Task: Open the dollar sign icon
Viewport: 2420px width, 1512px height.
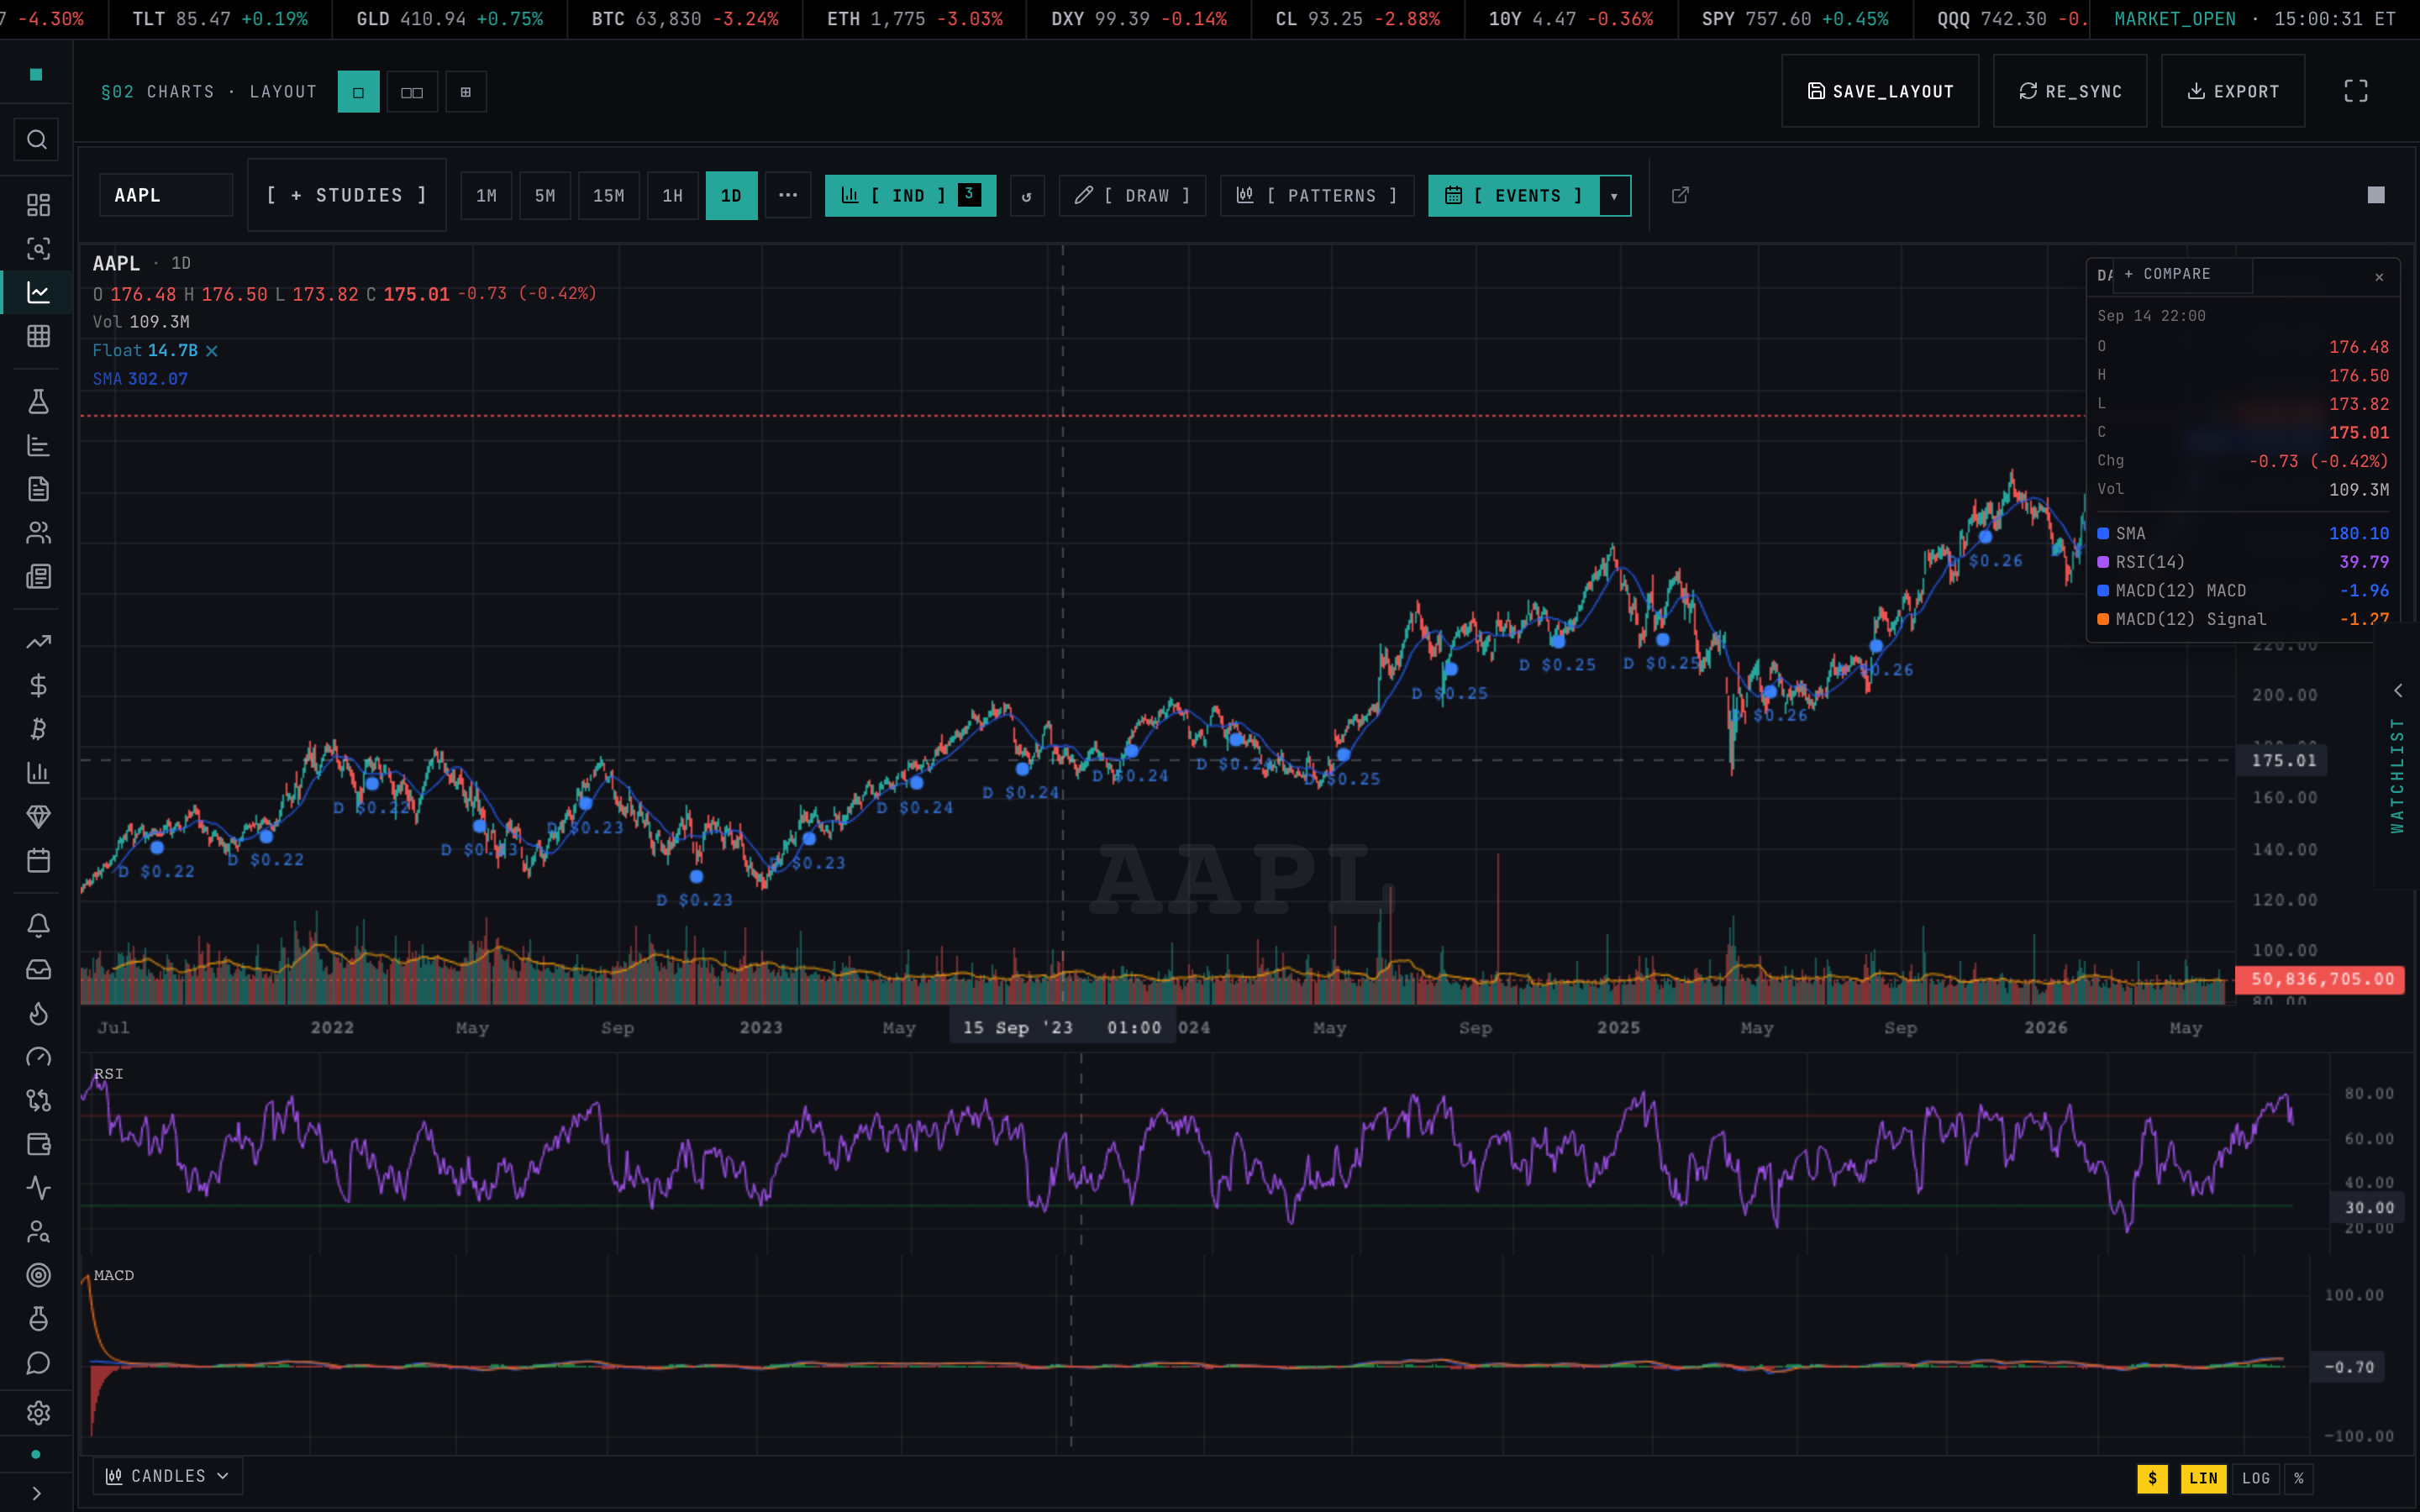Action: [x=38, y=685]
